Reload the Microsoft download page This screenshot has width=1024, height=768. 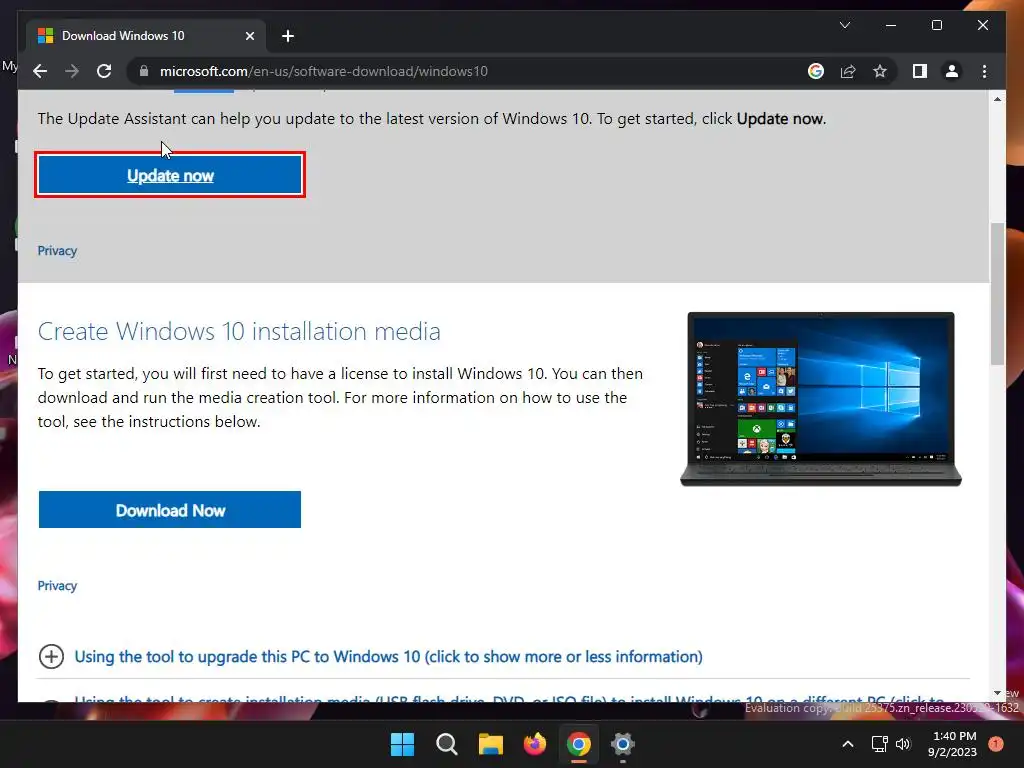pos(104,71)
